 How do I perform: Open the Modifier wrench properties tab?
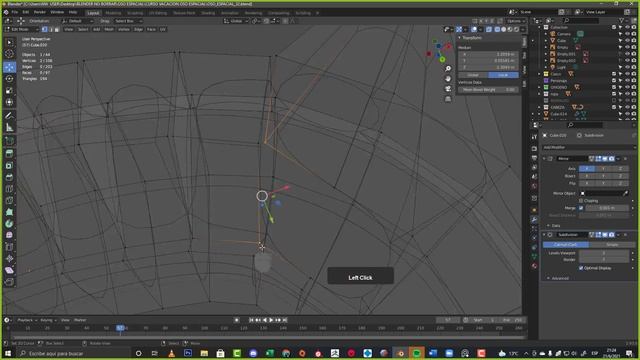pyautogui.click(x=534, y=219)
